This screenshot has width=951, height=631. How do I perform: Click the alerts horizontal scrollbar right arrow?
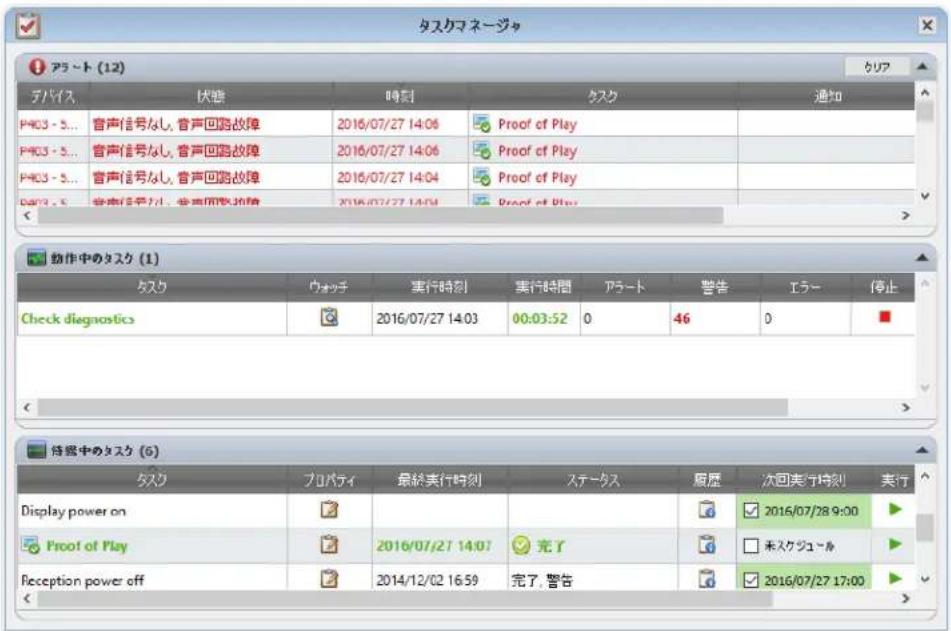(906, 215)
